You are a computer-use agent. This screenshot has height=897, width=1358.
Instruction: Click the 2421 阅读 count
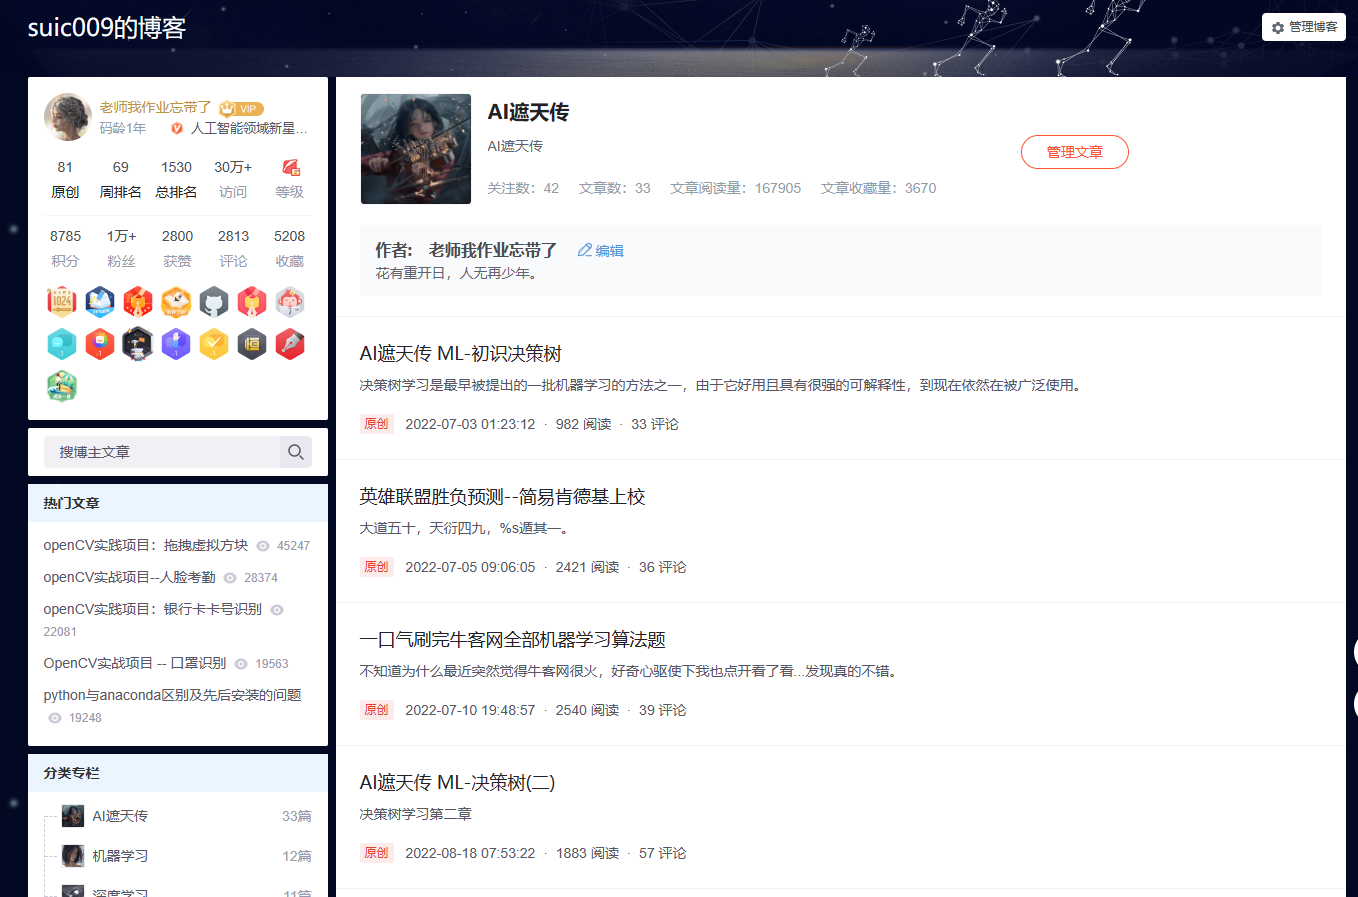(x=587, y=567)
